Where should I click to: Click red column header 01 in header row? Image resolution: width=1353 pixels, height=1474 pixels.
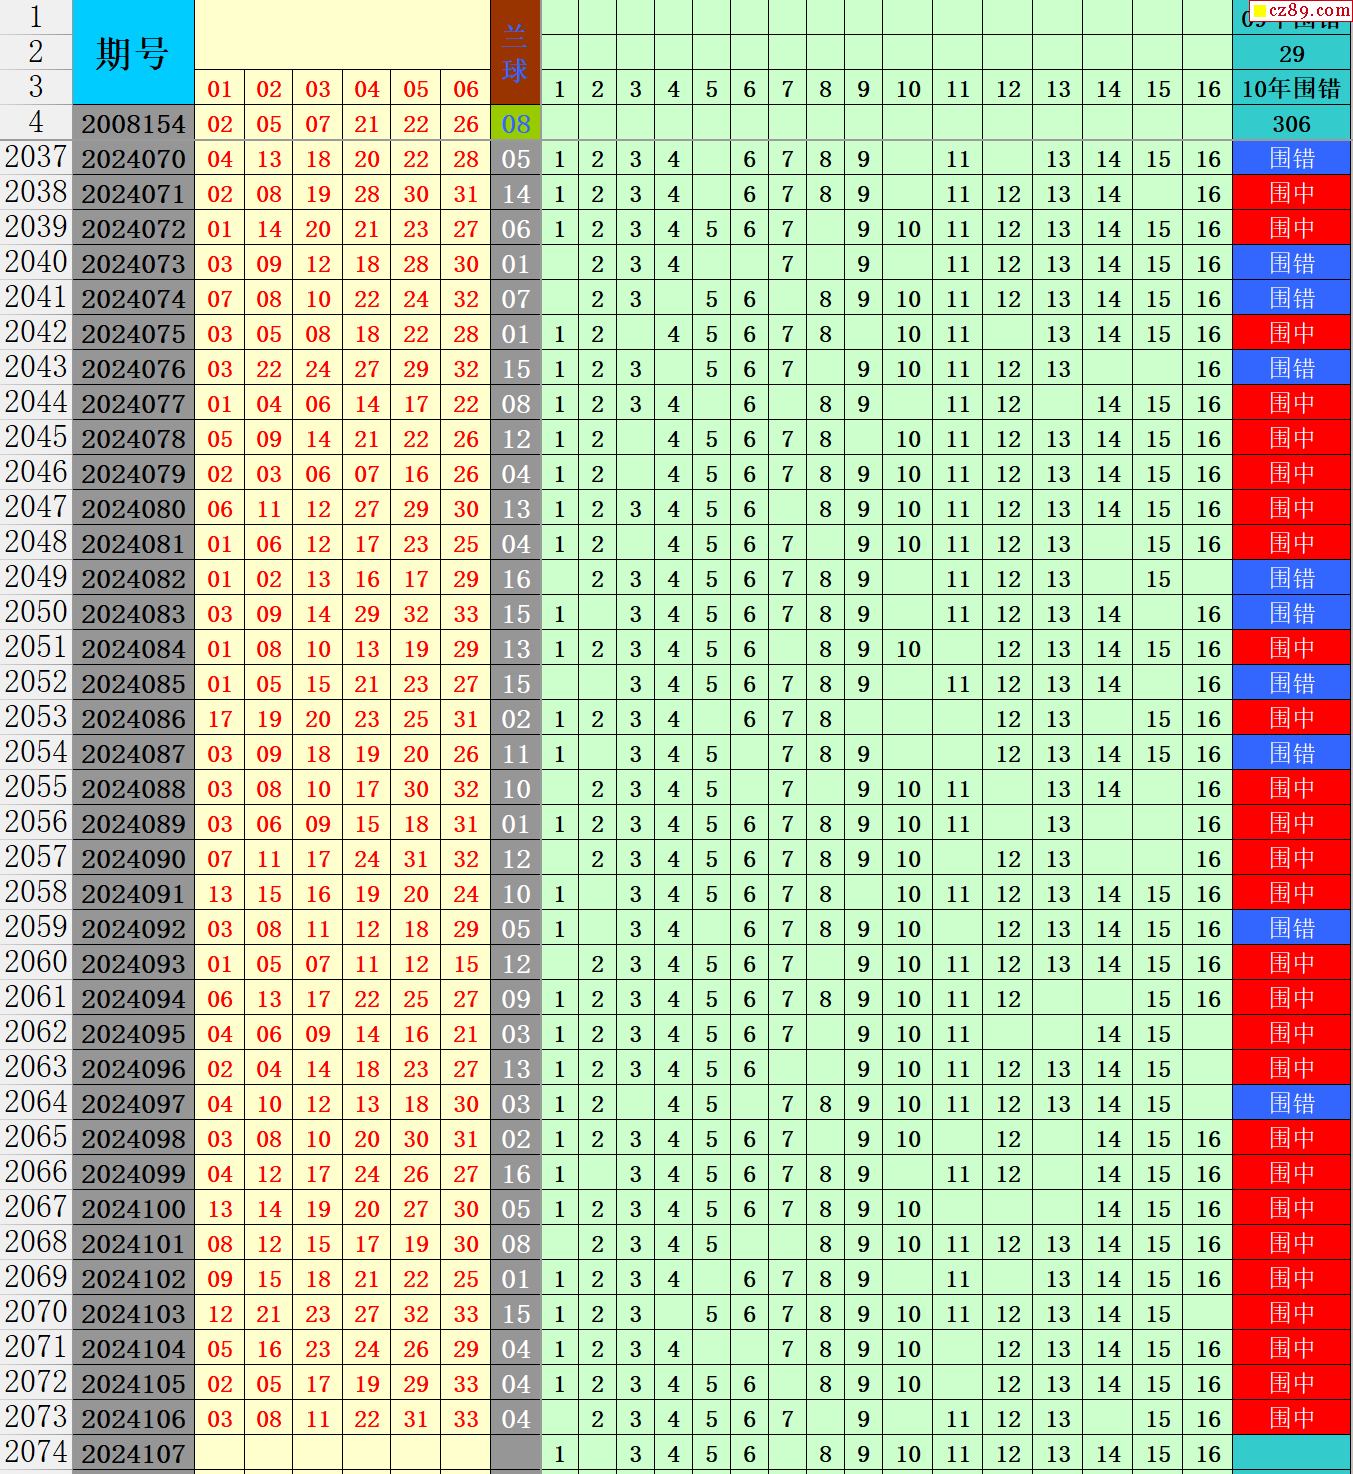click(x=220, y=89)
